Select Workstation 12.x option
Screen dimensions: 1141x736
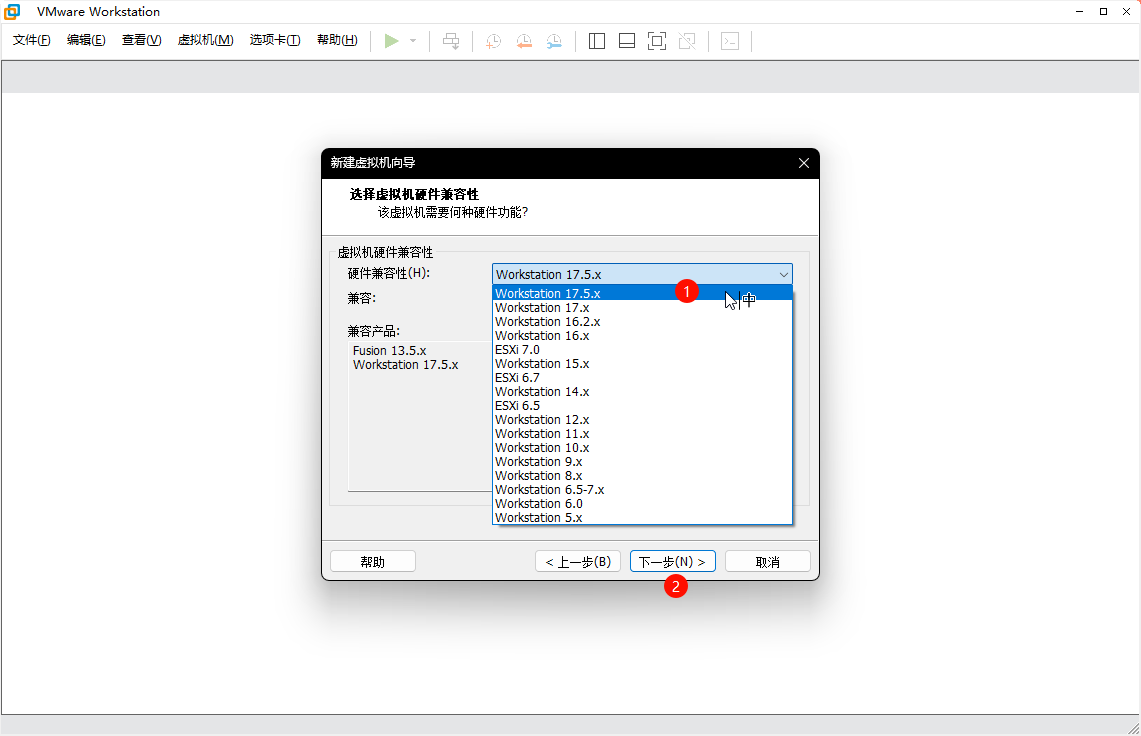pos(642,420)
